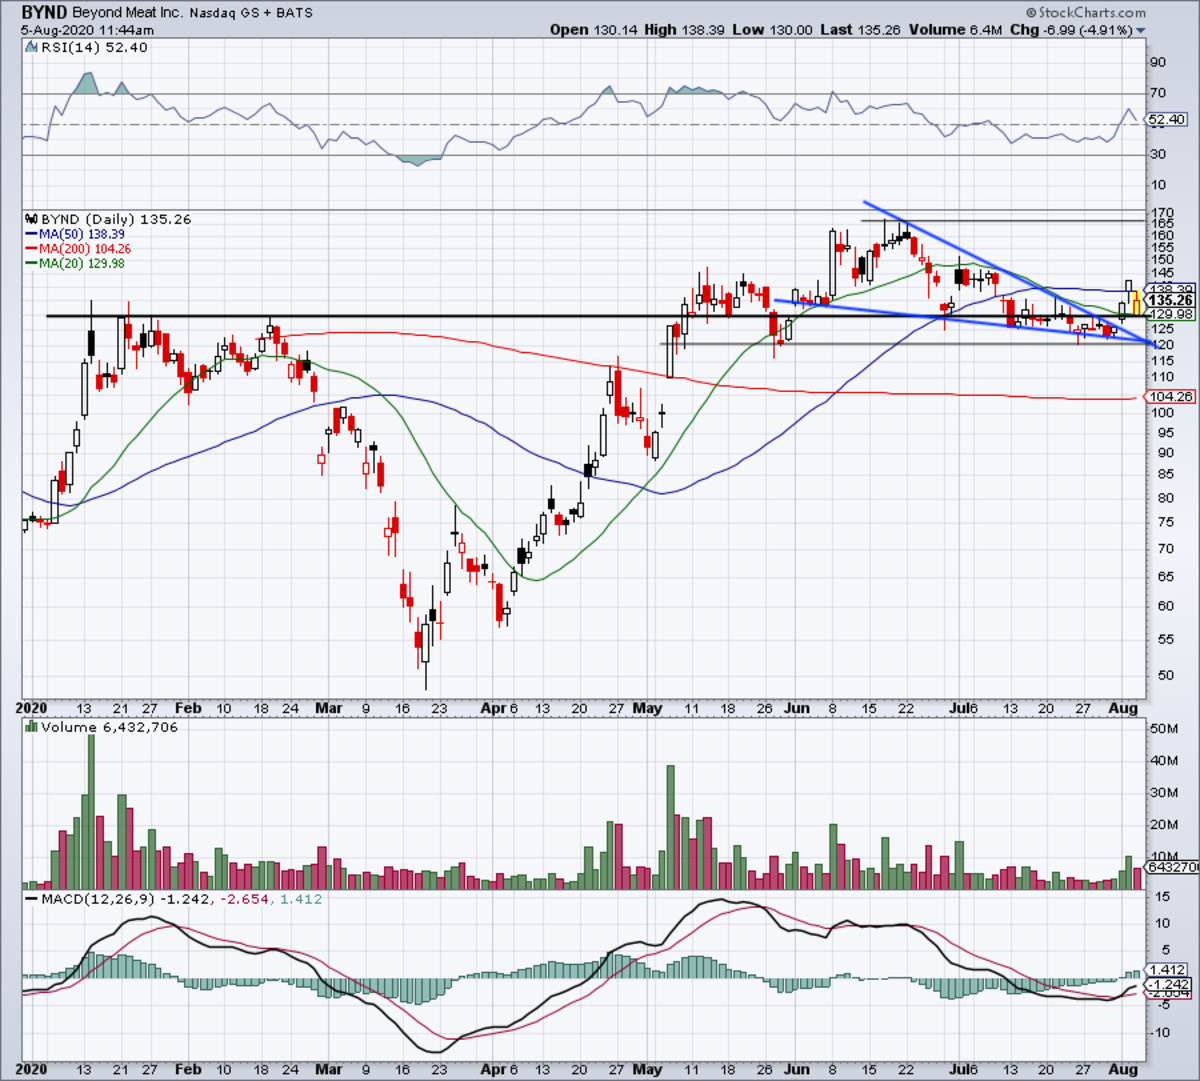Click the BYND ticker symbol heading
The image size is (1200, 1081).
point(44,13)
